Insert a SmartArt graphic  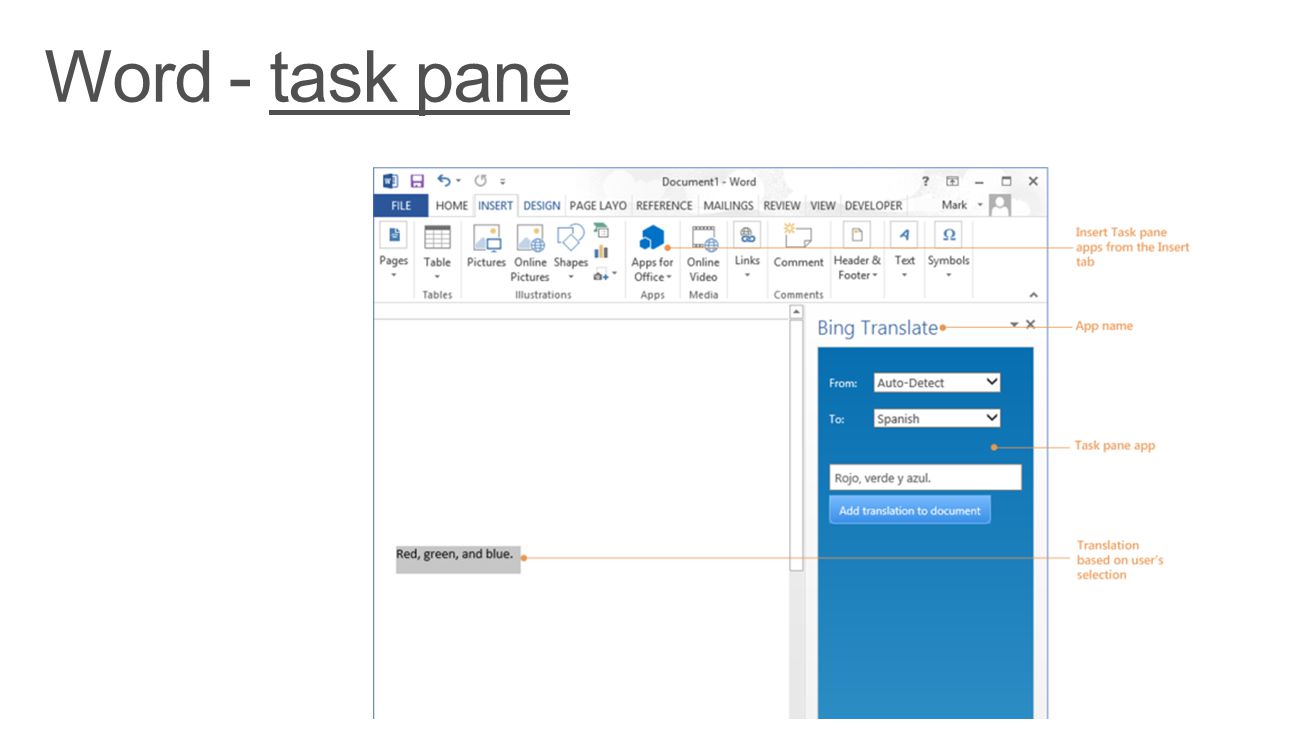601,231
